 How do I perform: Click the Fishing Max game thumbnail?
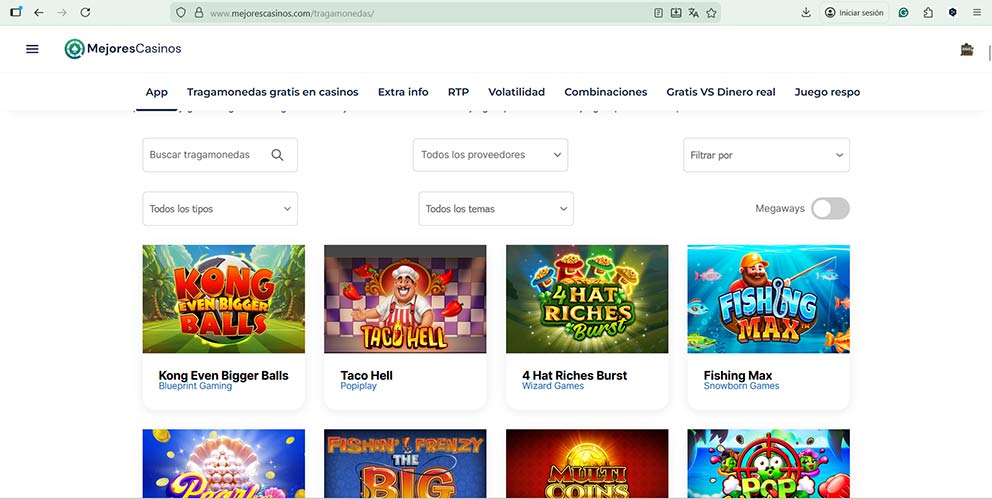768,299
